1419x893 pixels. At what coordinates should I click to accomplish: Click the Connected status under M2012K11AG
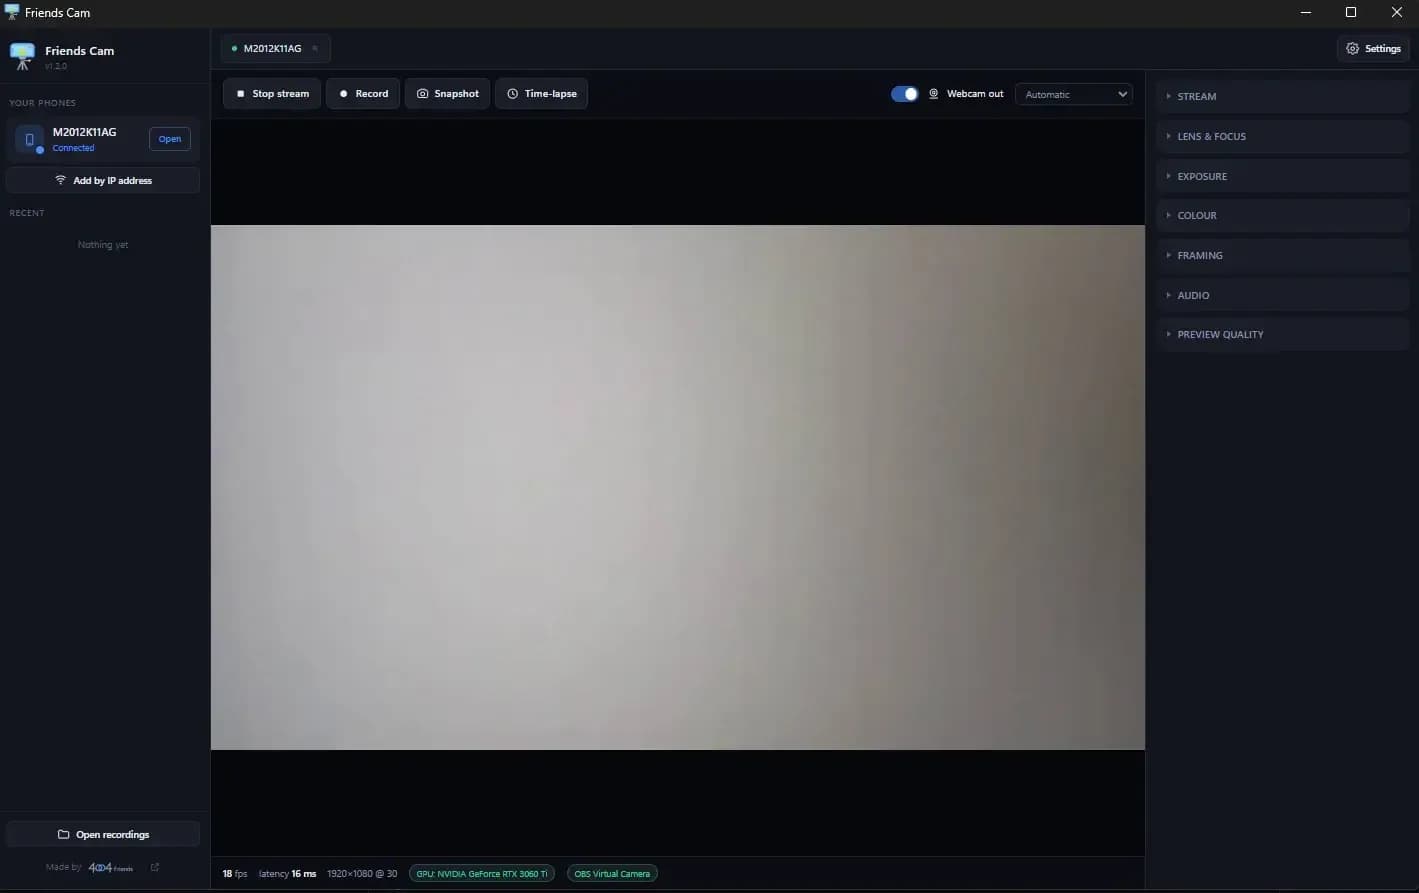click(74, 148)
